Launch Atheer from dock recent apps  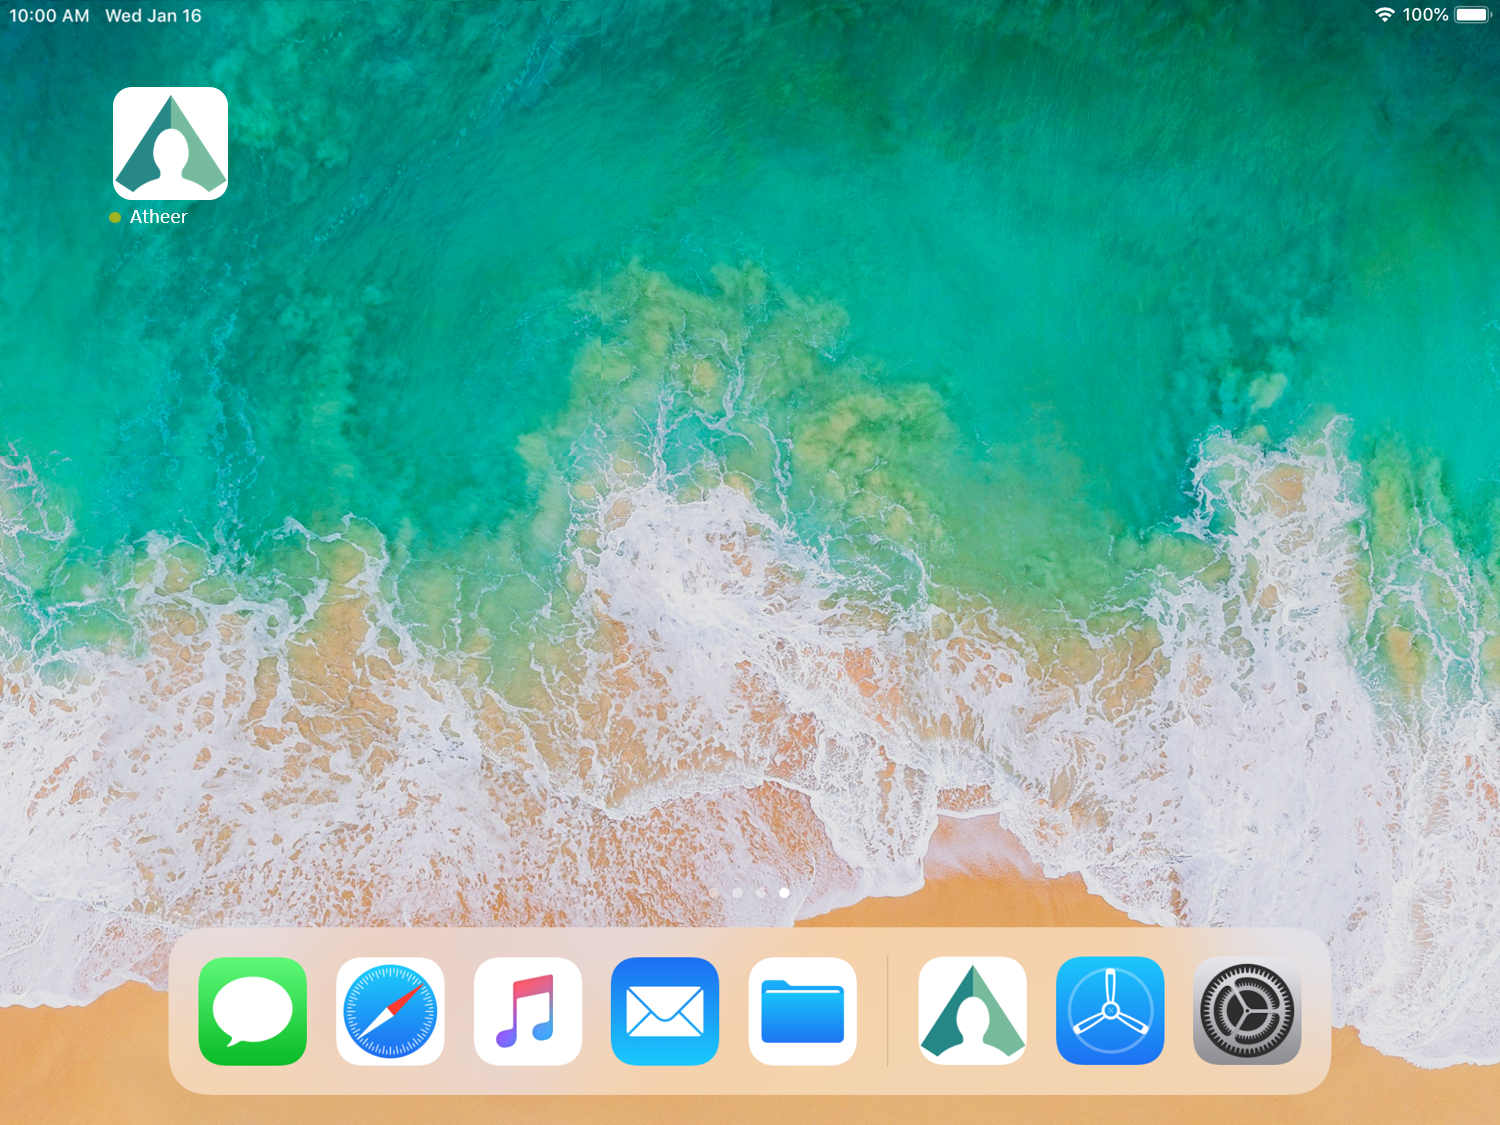point(973,1011)
